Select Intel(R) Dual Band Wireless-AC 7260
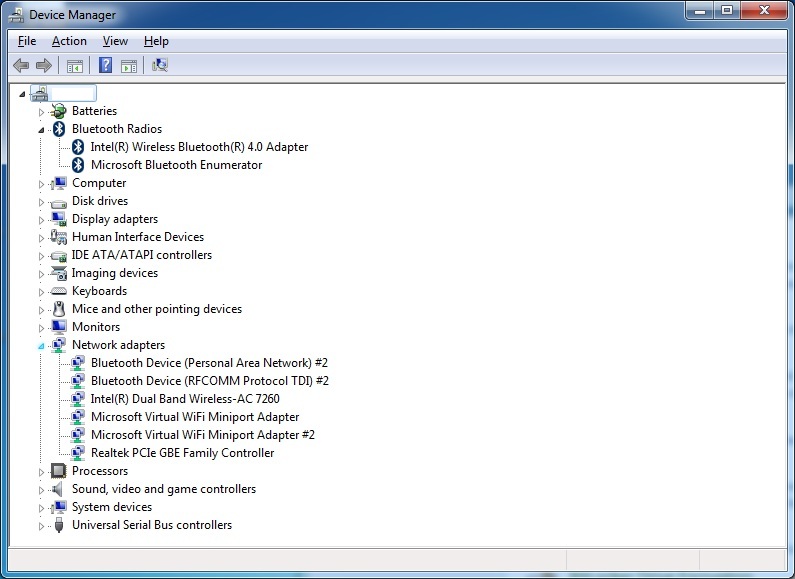The height and width of the screenshot is (579, 795). [x=185, y=399]
